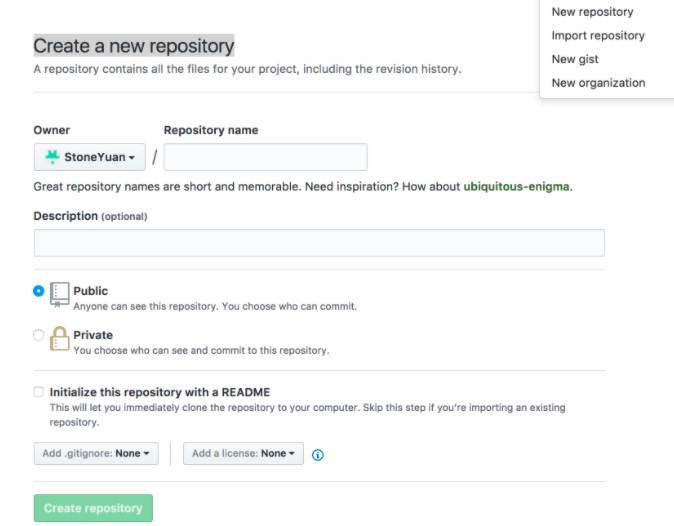674x526 pixels.
Task: Select the Private radio button
Action: coord(39,336)
